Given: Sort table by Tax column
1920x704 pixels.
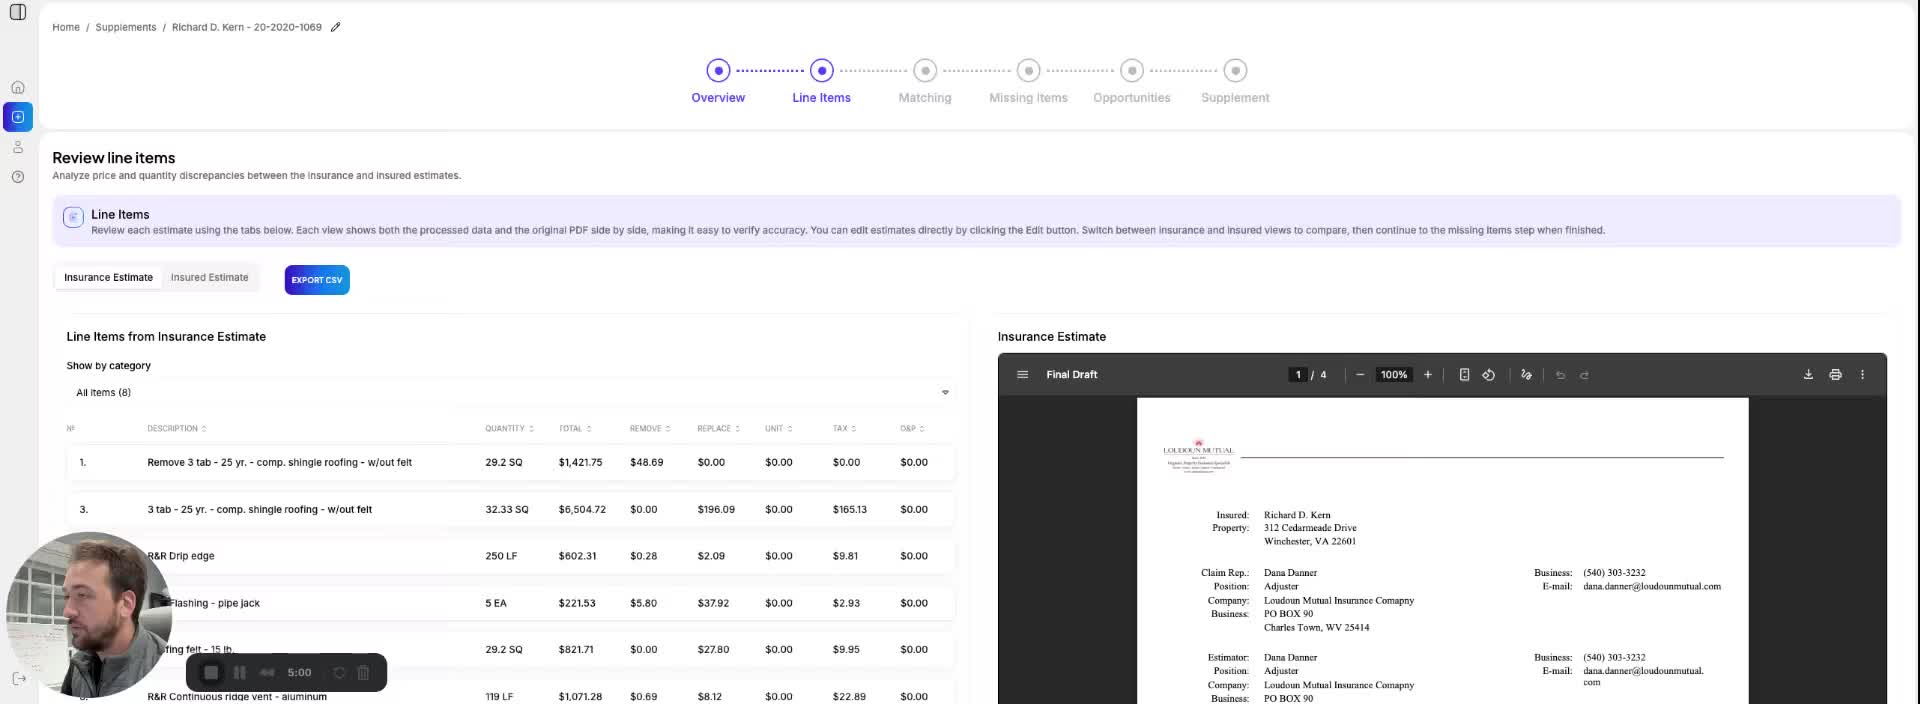Looking at the screenshot, I should coord(844,429).
